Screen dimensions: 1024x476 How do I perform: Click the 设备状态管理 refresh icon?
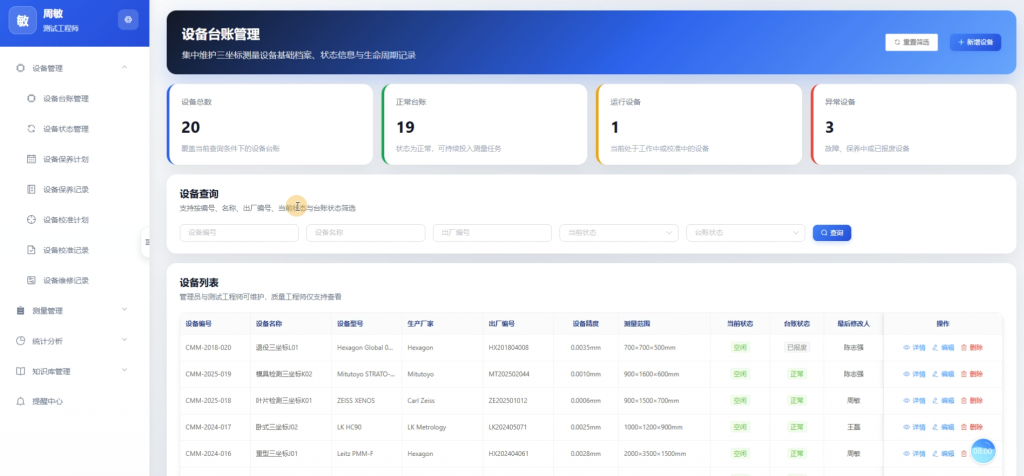pyautogui.click(x=31, y=129)
